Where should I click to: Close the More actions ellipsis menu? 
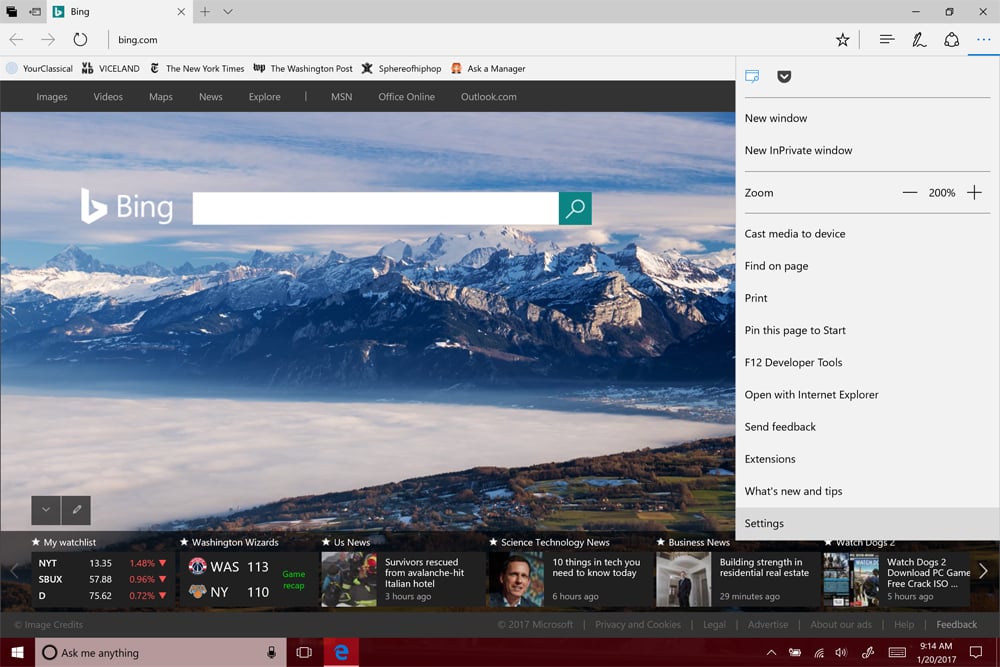tap(983, 40)
